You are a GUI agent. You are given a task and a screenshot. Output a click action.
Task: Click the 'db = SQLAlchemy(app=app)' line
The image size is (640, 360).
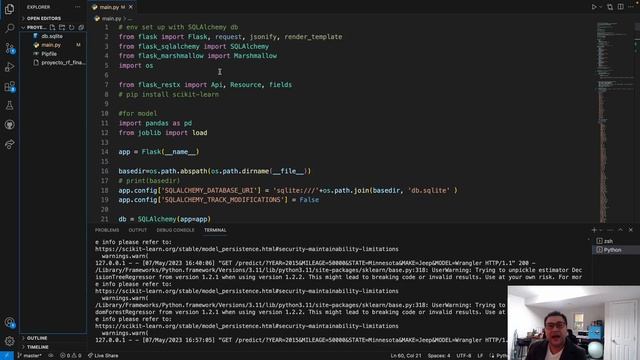click(164, 219)
